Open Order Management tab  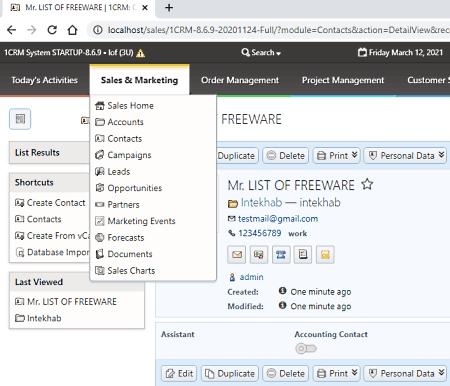tap(240, 80)
